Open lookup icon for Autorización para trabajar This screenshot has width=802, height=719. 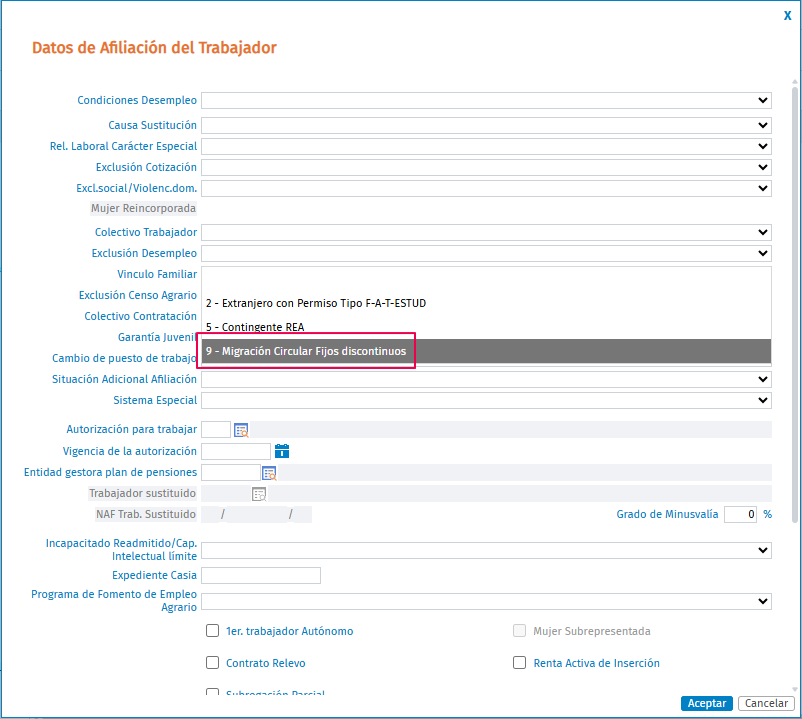pos(241,430)
